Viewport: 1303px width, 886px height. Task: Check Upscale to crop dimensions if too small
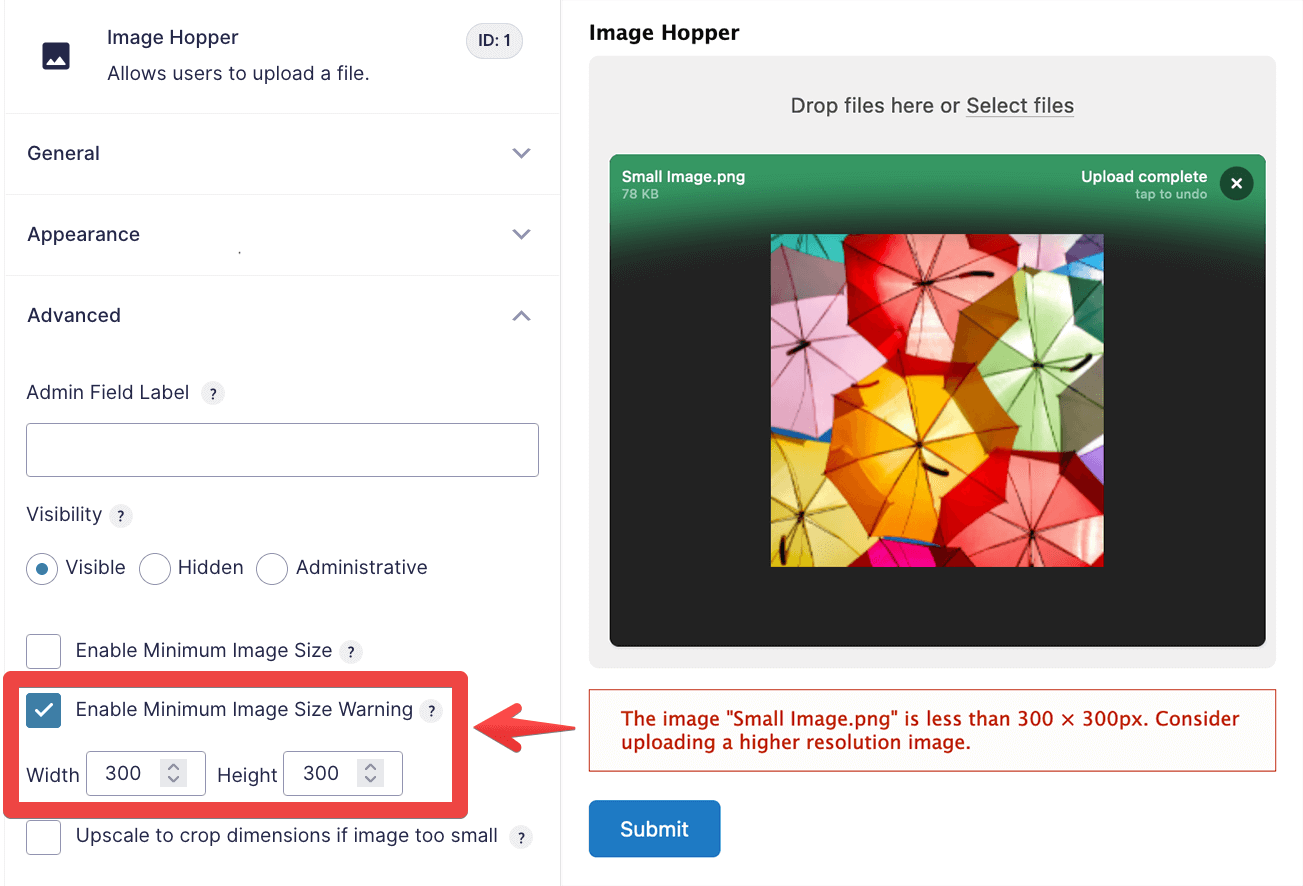pos(43,837)
